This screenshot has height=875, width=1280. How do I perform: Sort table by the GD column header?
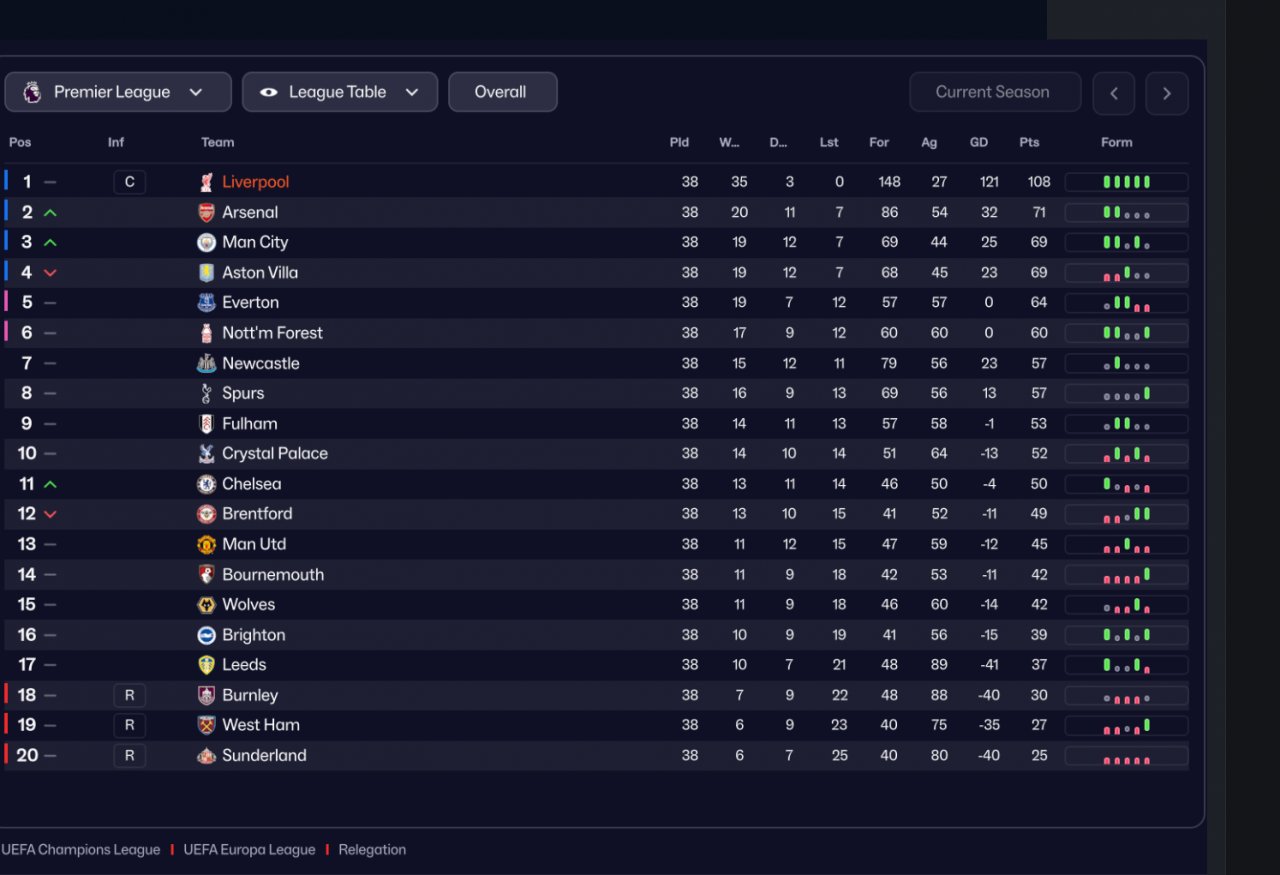979,142
